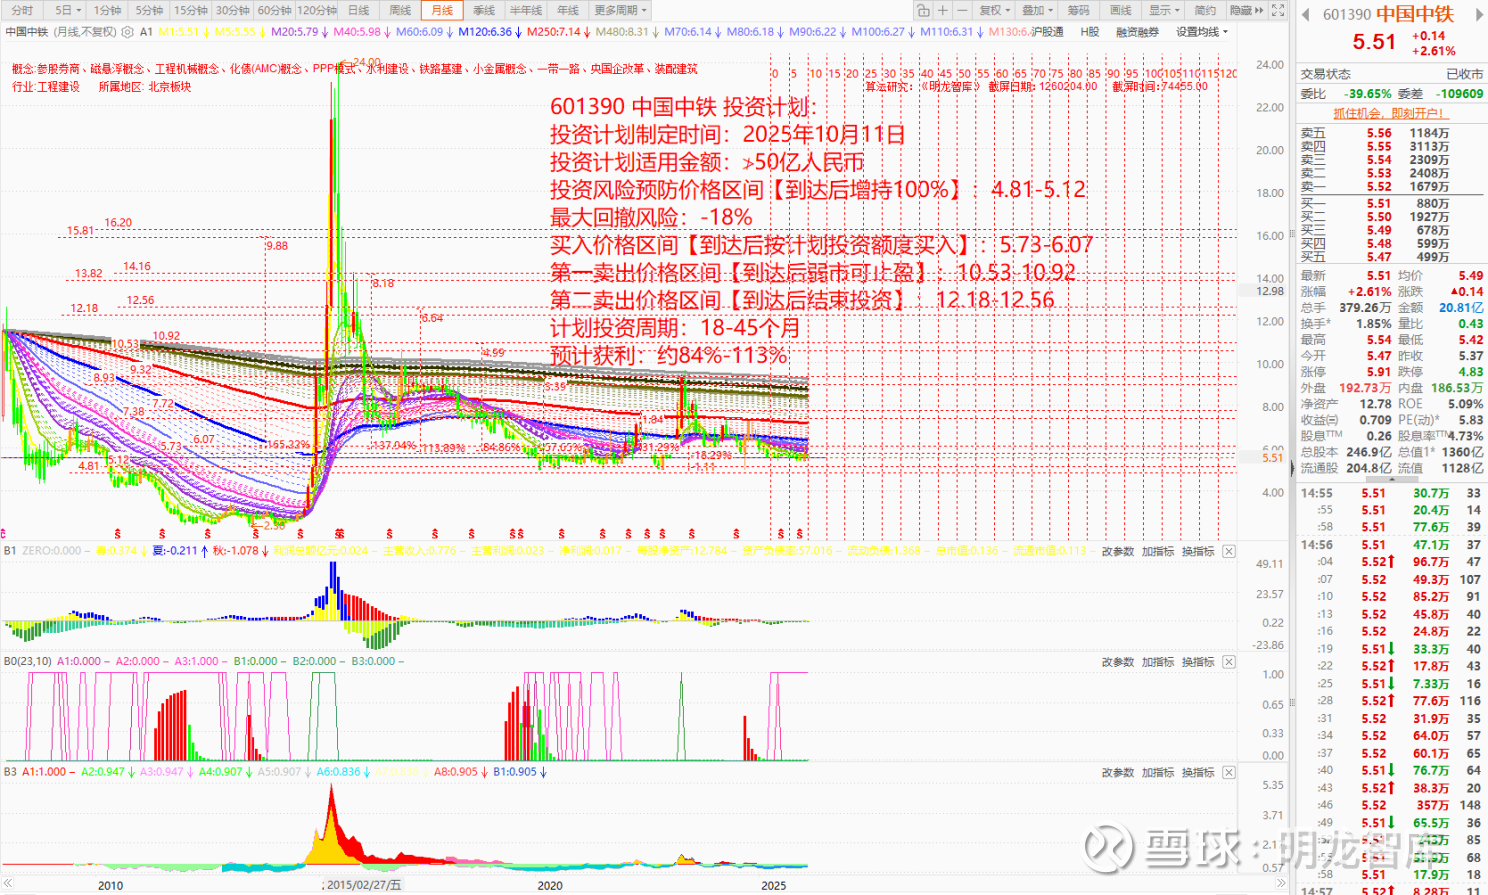Viewport: 1488px width, 895px height.
Task: Click the lock icon in chart toolbar
Action: (922, 10)
